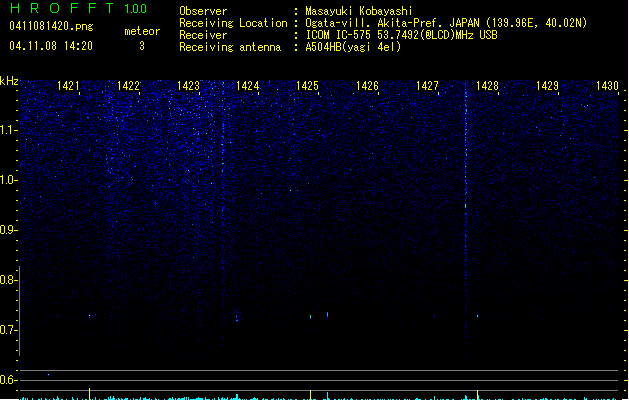The height and width of the screenshot is (400, 629).
Task: Click the 1427 time axis label
Action: [x=428, y=86]
